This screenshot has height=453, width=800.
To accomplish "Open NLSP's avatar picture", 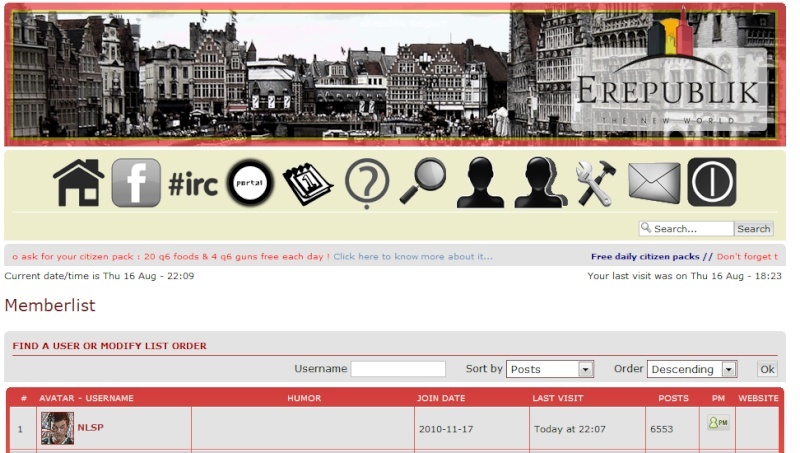I will tap(57, 428).
